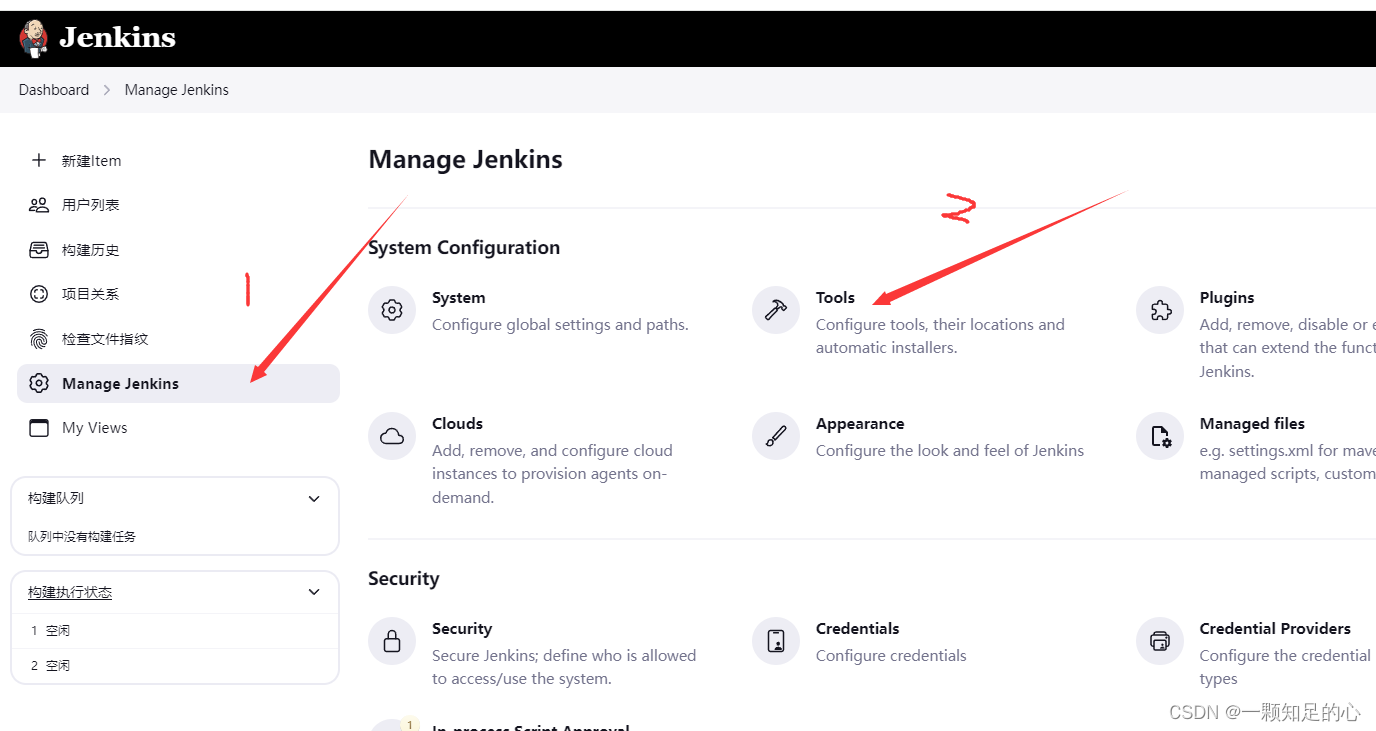Click the System gear icon
The image size is (1376, 731).
point(392,310)
